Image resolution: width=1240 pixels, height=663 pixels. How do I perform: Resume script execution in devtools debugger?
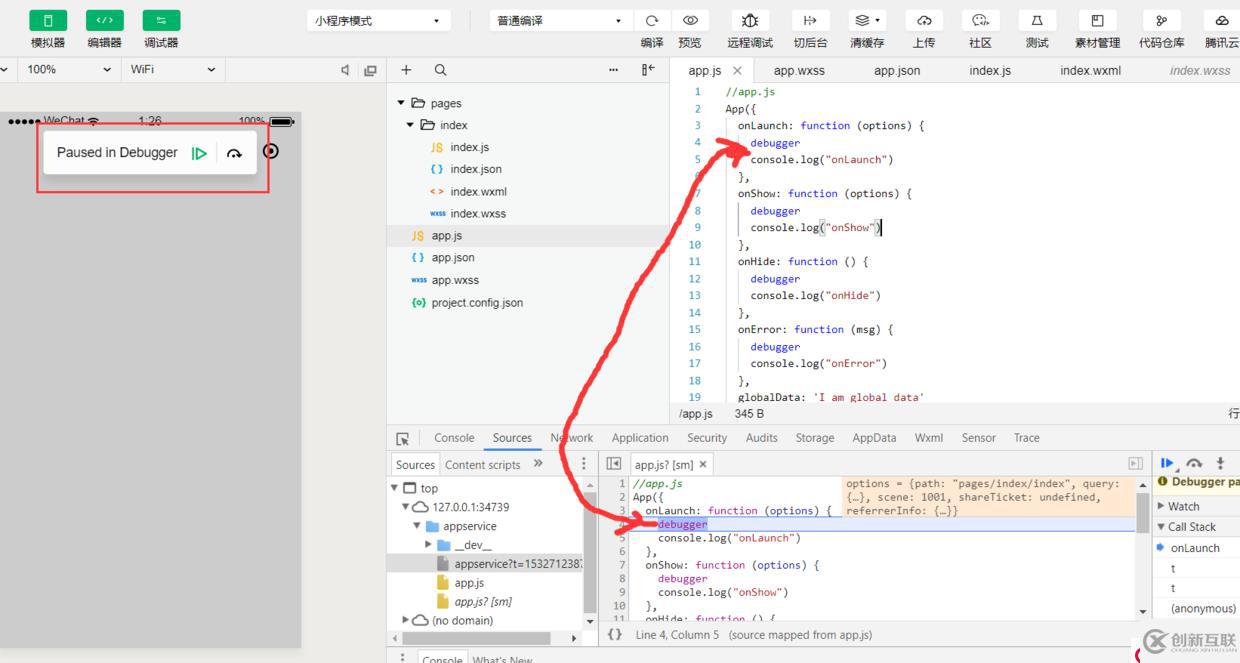pyautogui.click(x=1167, y=463)
